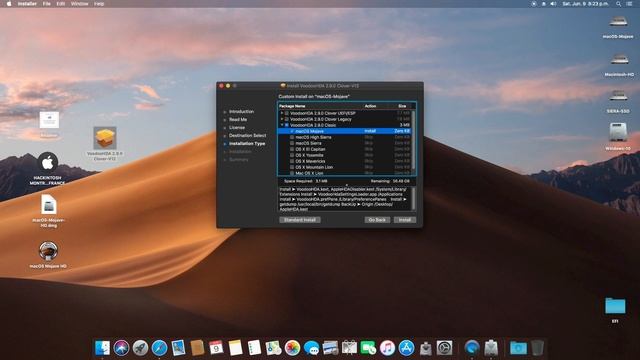Open the Window menu
Viewport: 640px width, 360px height.
[79, 4]
